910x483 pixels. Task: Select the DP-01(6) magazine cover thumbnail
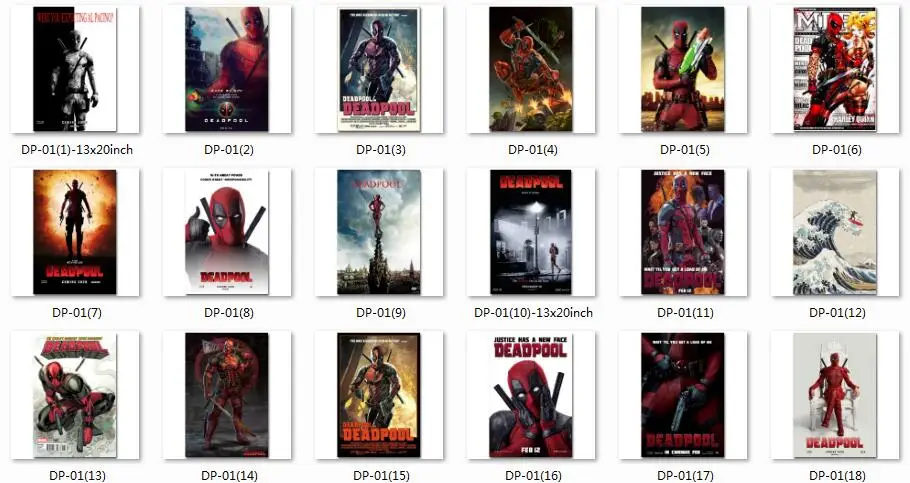[835, 69]
